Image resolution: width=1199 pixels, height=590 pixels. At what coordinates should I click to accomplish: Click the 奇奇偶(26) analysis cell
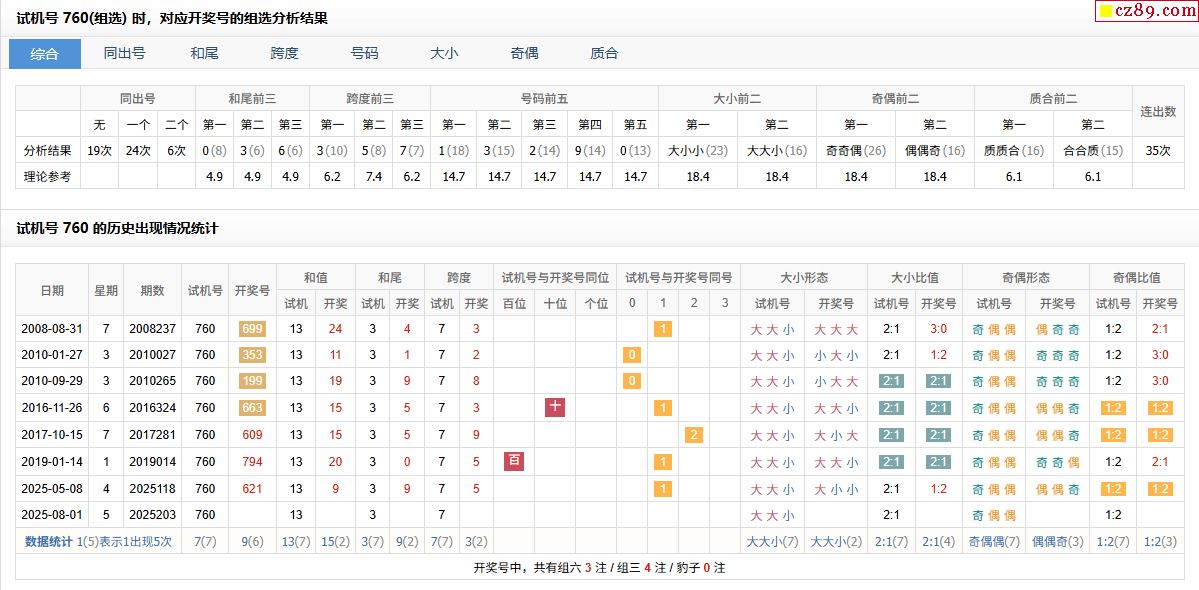click(x=856, y=151)
